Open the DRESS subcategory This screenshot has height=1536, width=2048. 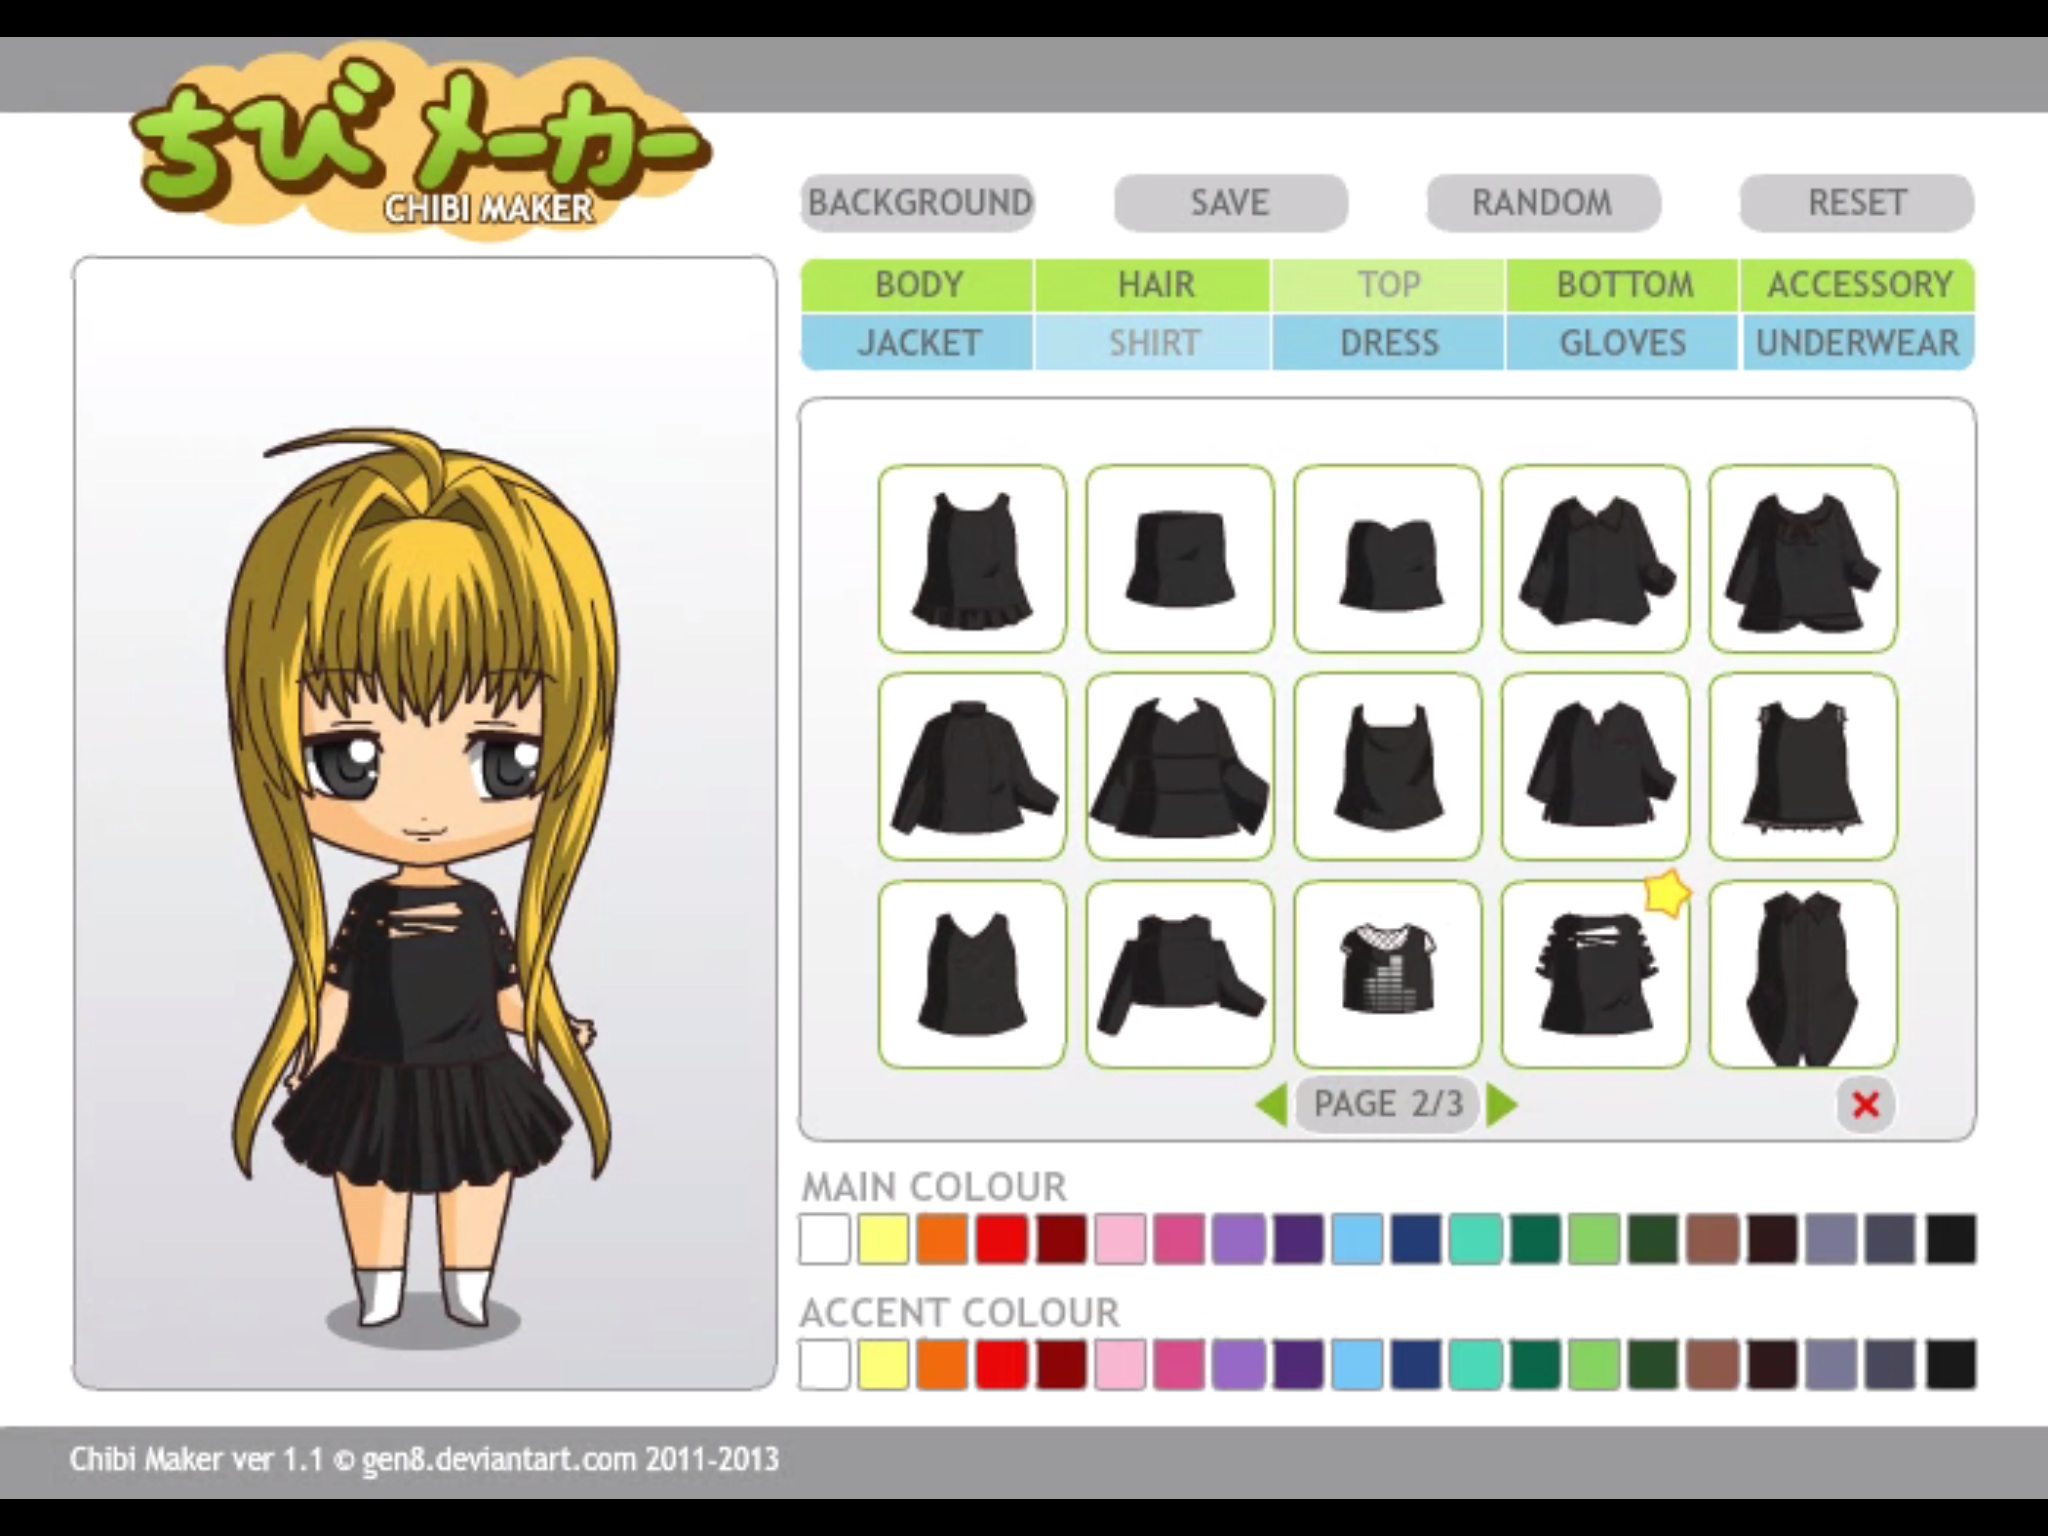[1389, 343]
